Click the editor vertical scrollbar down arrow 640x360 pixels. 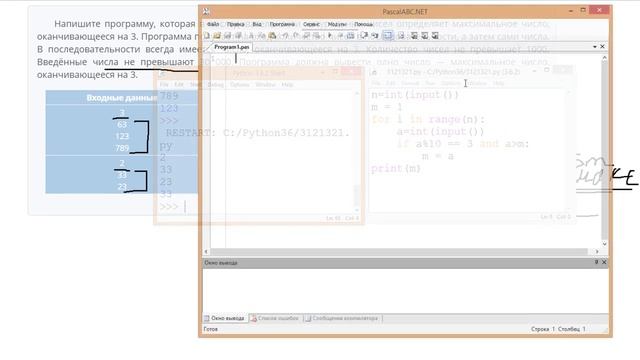click(604, 244)
